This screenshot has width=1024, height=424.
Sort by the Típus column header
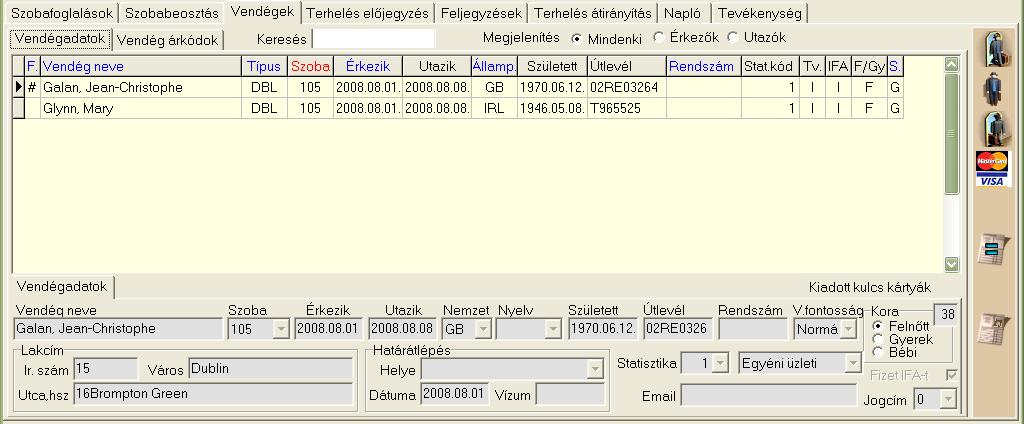[264, 66]
